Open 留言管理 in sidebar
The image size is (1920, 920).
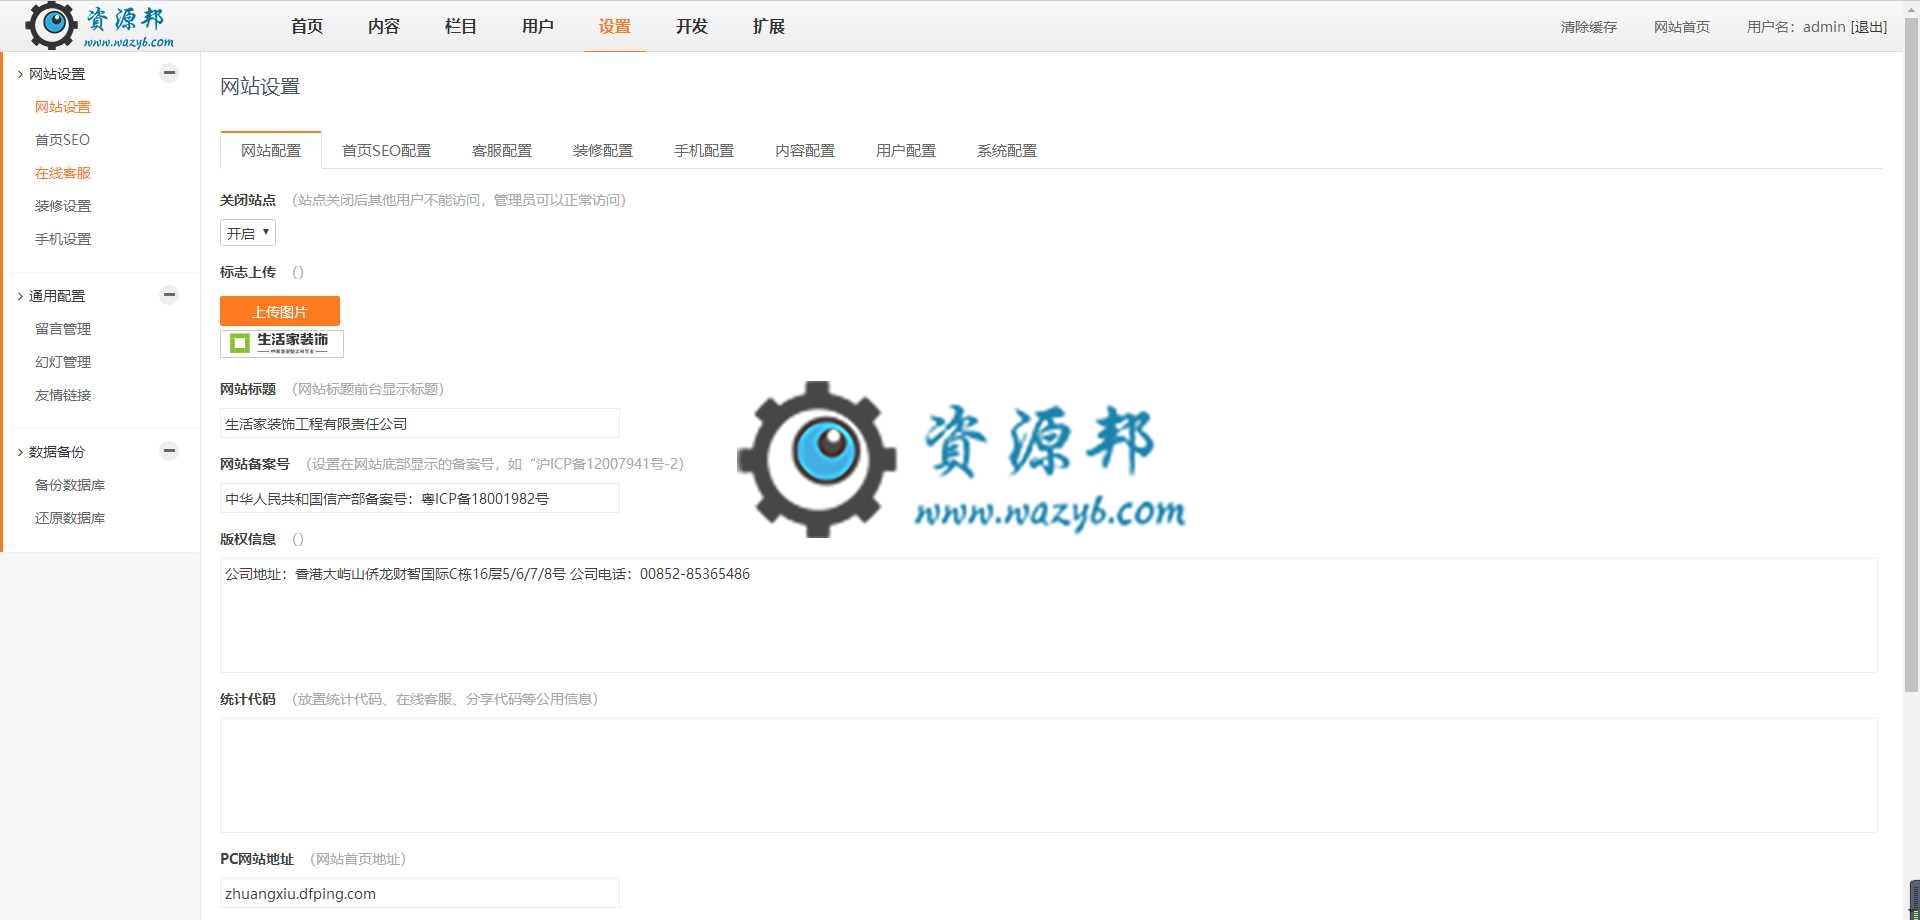pyautogui.click(x=63, y=329)
